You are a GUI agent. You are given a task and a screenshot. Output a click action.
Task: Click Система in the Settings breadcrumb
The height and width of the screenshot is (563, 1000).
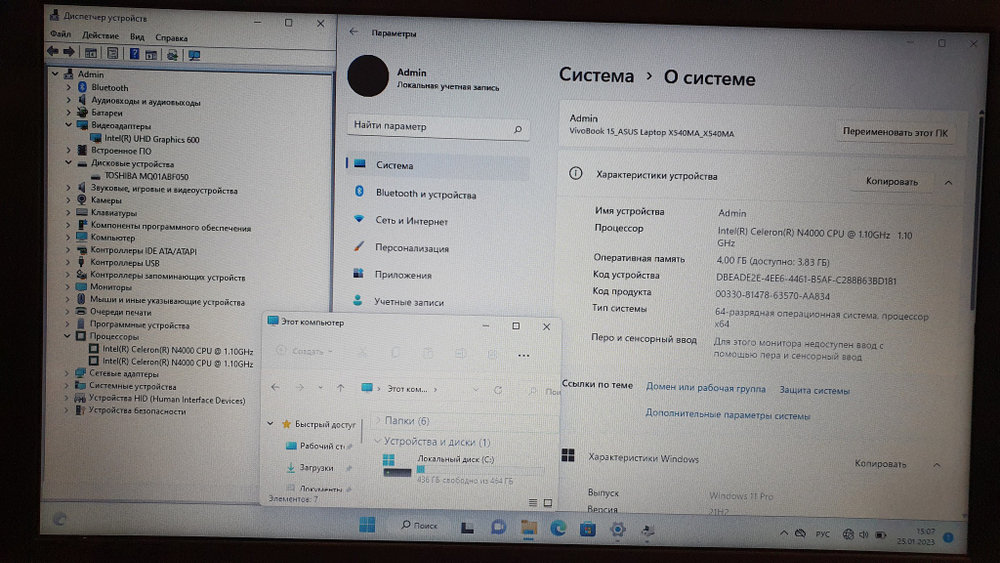(596, 75)
